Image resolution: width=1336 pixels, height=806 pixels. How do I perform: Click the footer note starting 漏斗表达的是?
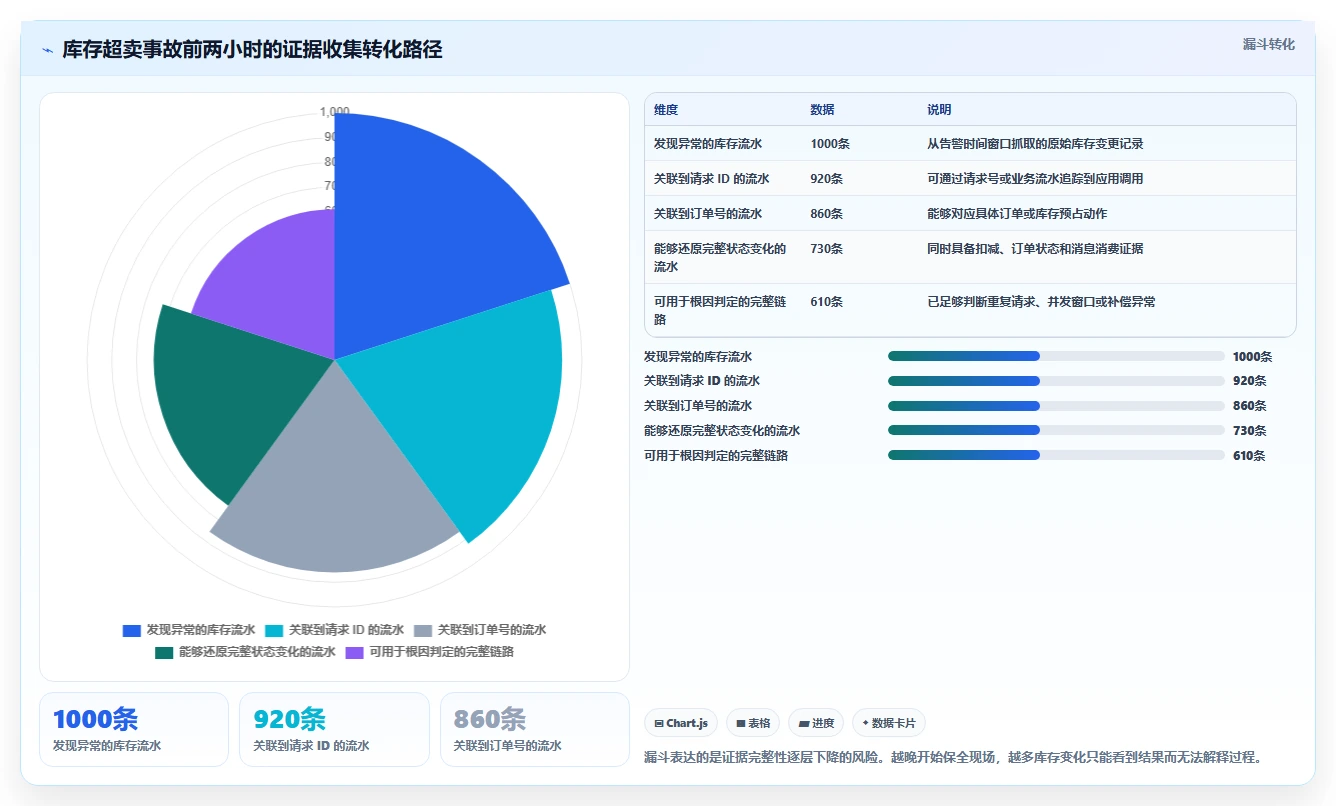point(953,758)
